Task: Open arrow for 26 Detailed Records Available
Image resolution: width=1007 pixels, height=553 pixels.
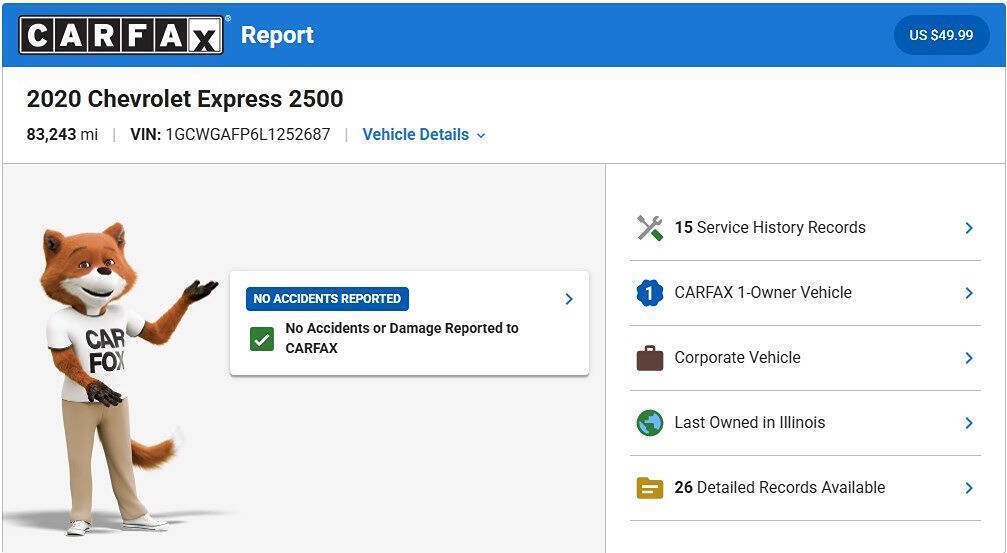Action: pyautogui.click(x=968, y=488)
